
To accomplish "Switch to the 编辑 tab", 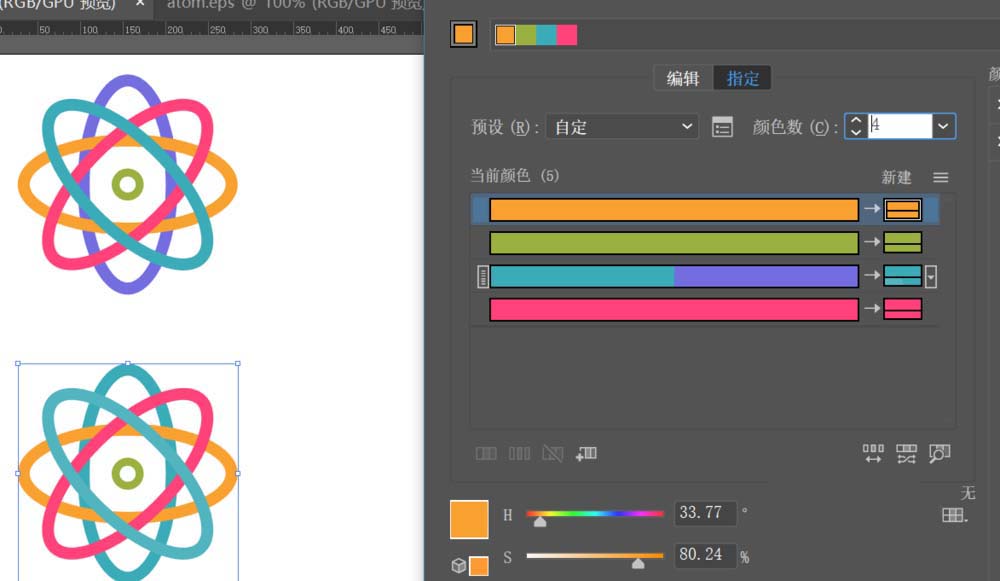I will pos(683,78).
